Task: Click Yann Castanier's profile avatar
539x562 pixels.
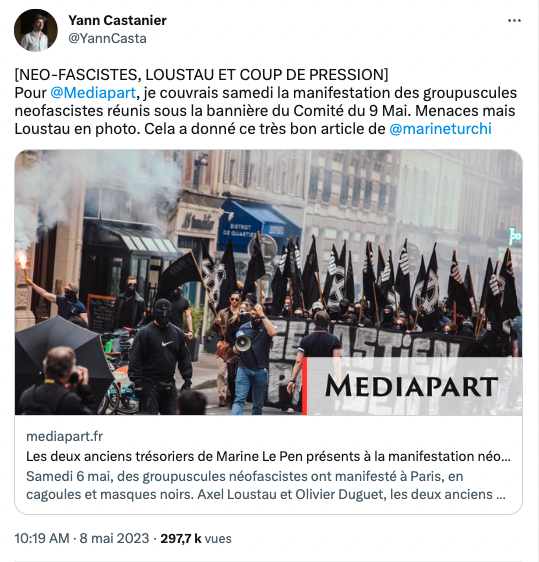Action: [35, 30]
